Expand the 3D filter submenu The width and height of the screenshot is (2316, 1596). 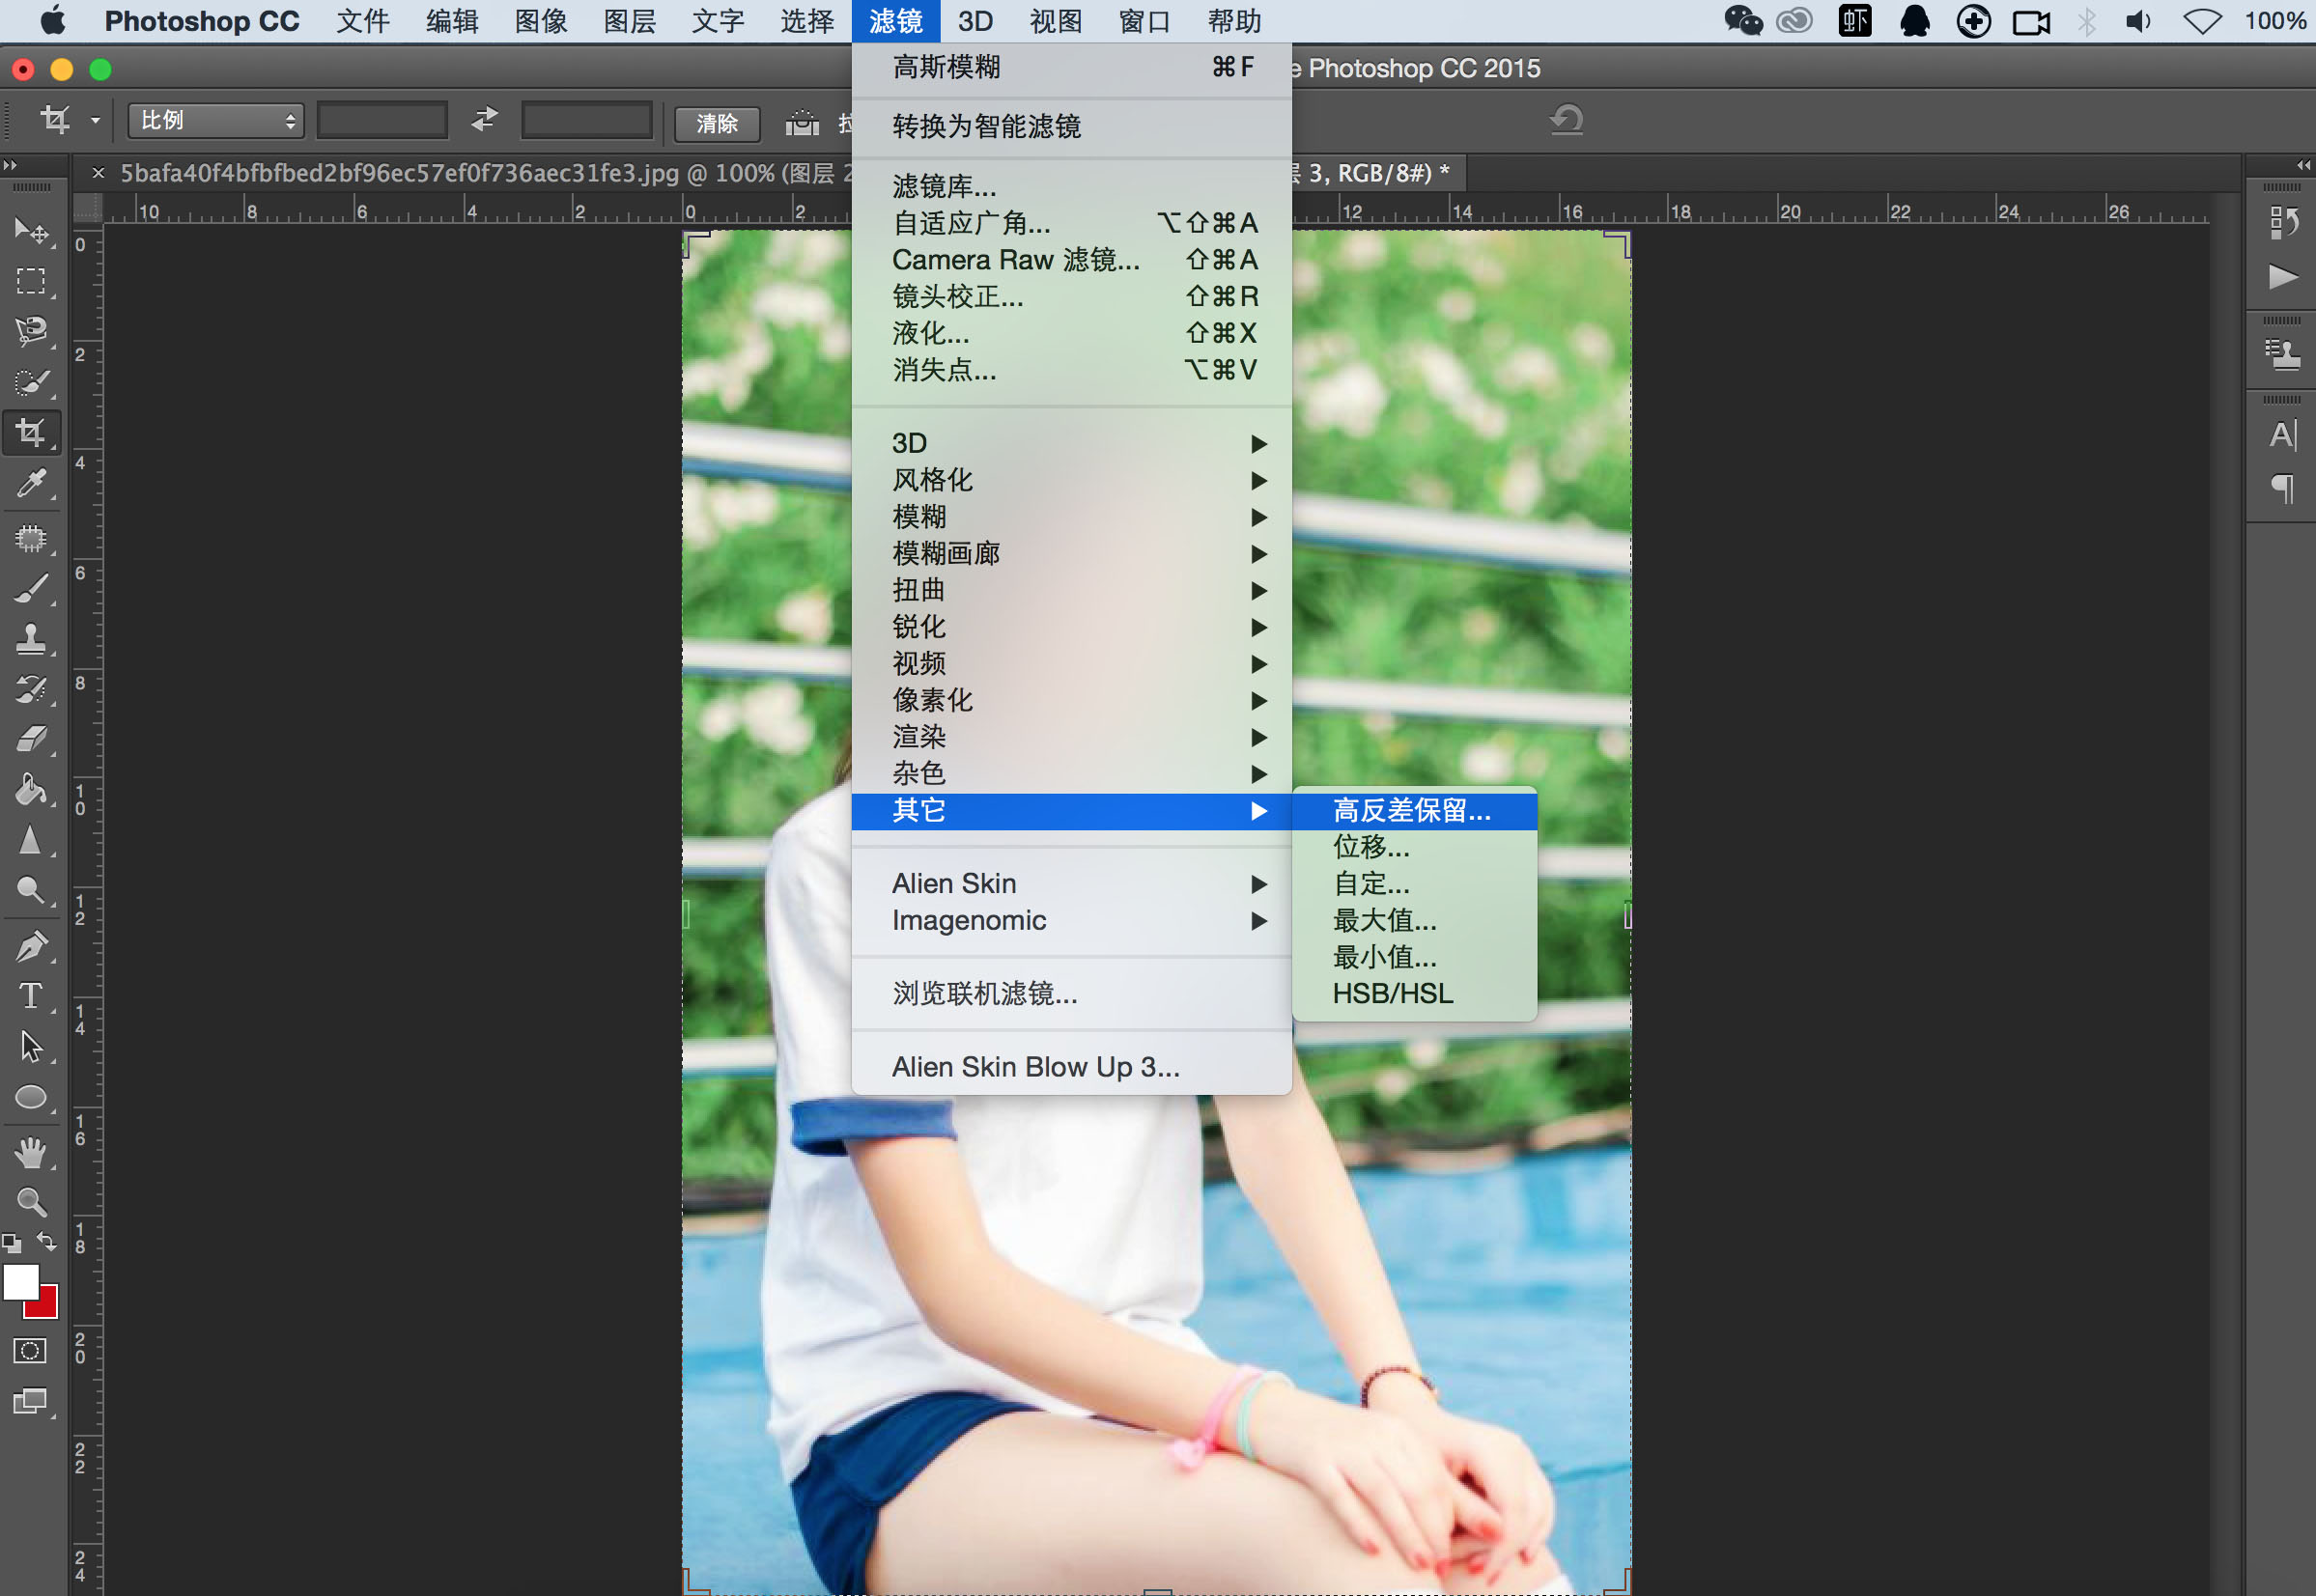coord(1071,443)
